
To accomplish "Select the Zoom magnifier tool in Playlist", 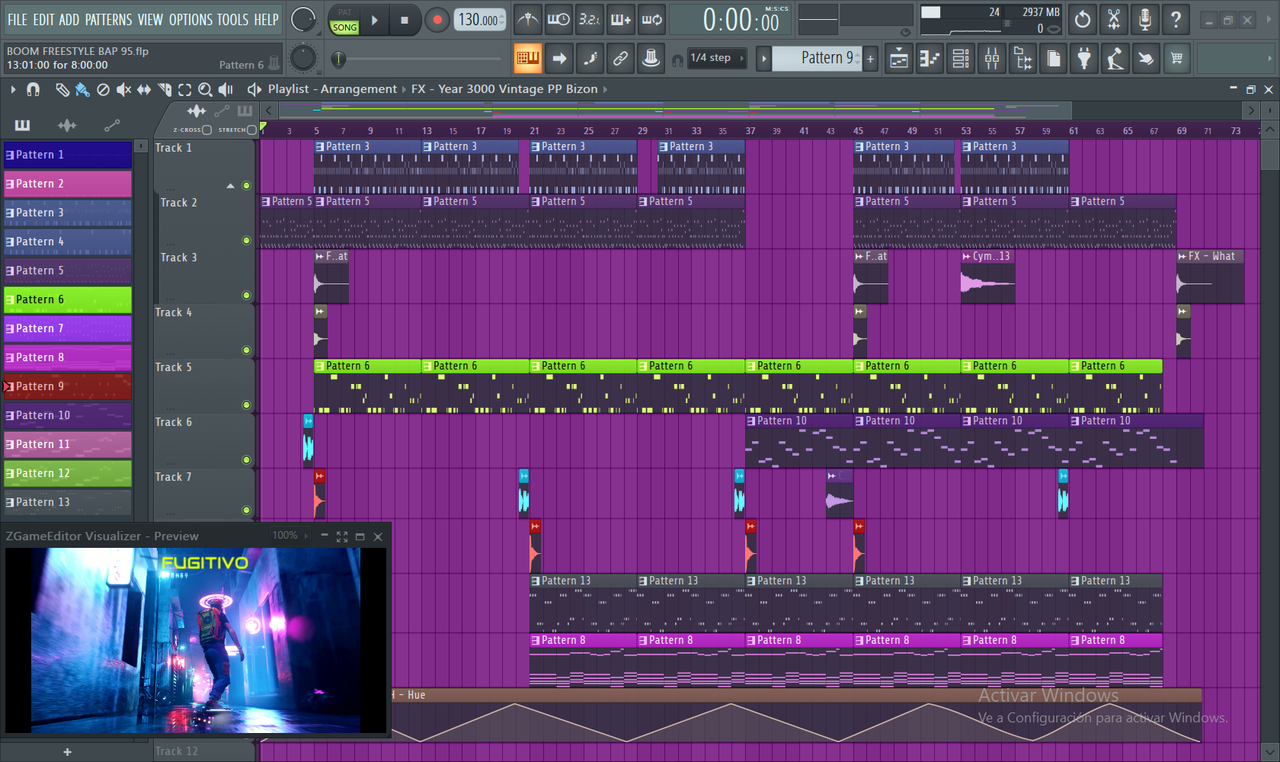I will 205,89.
